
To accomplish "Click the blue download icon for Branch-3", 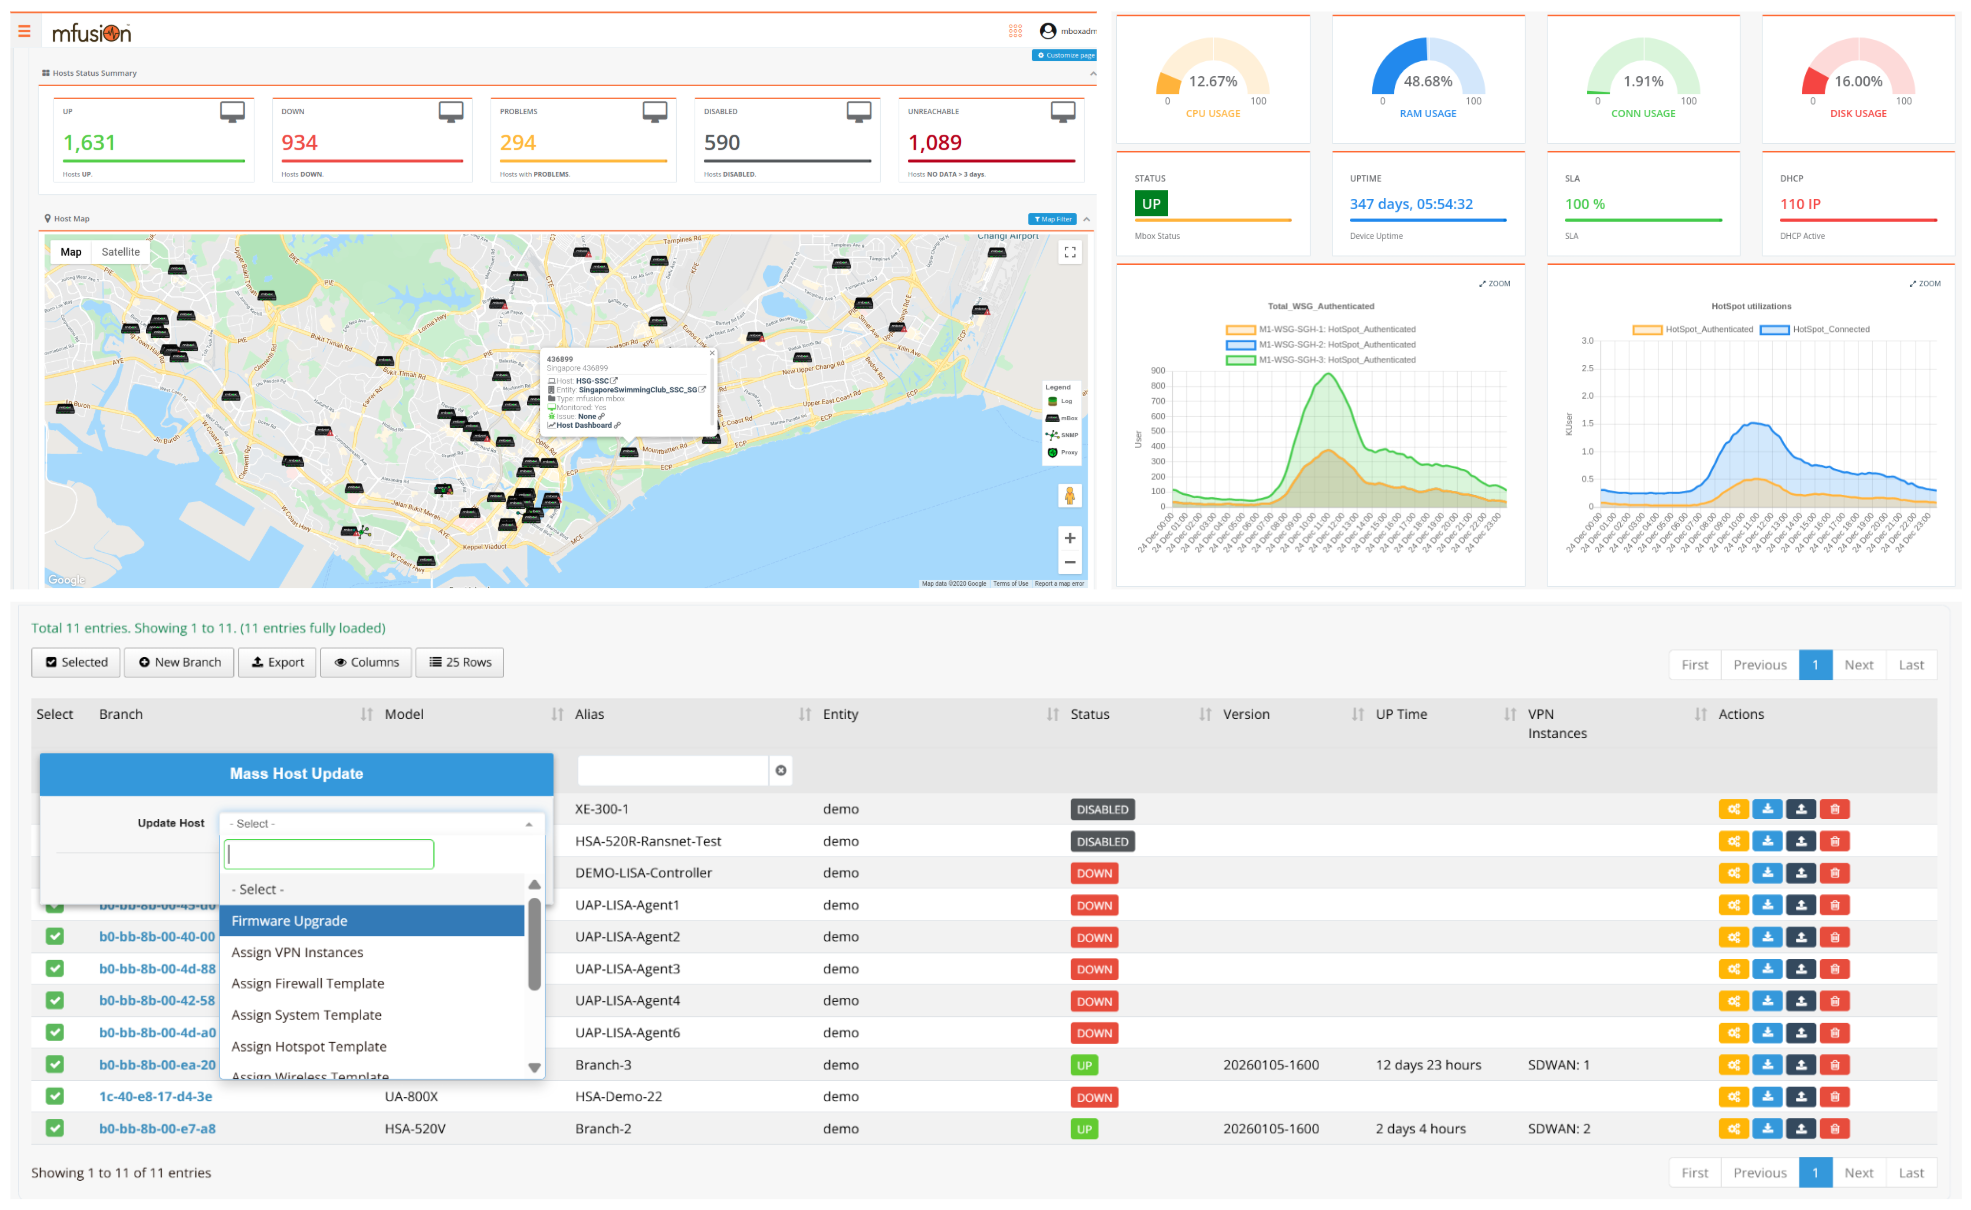I will [x=1768, y=1065].
